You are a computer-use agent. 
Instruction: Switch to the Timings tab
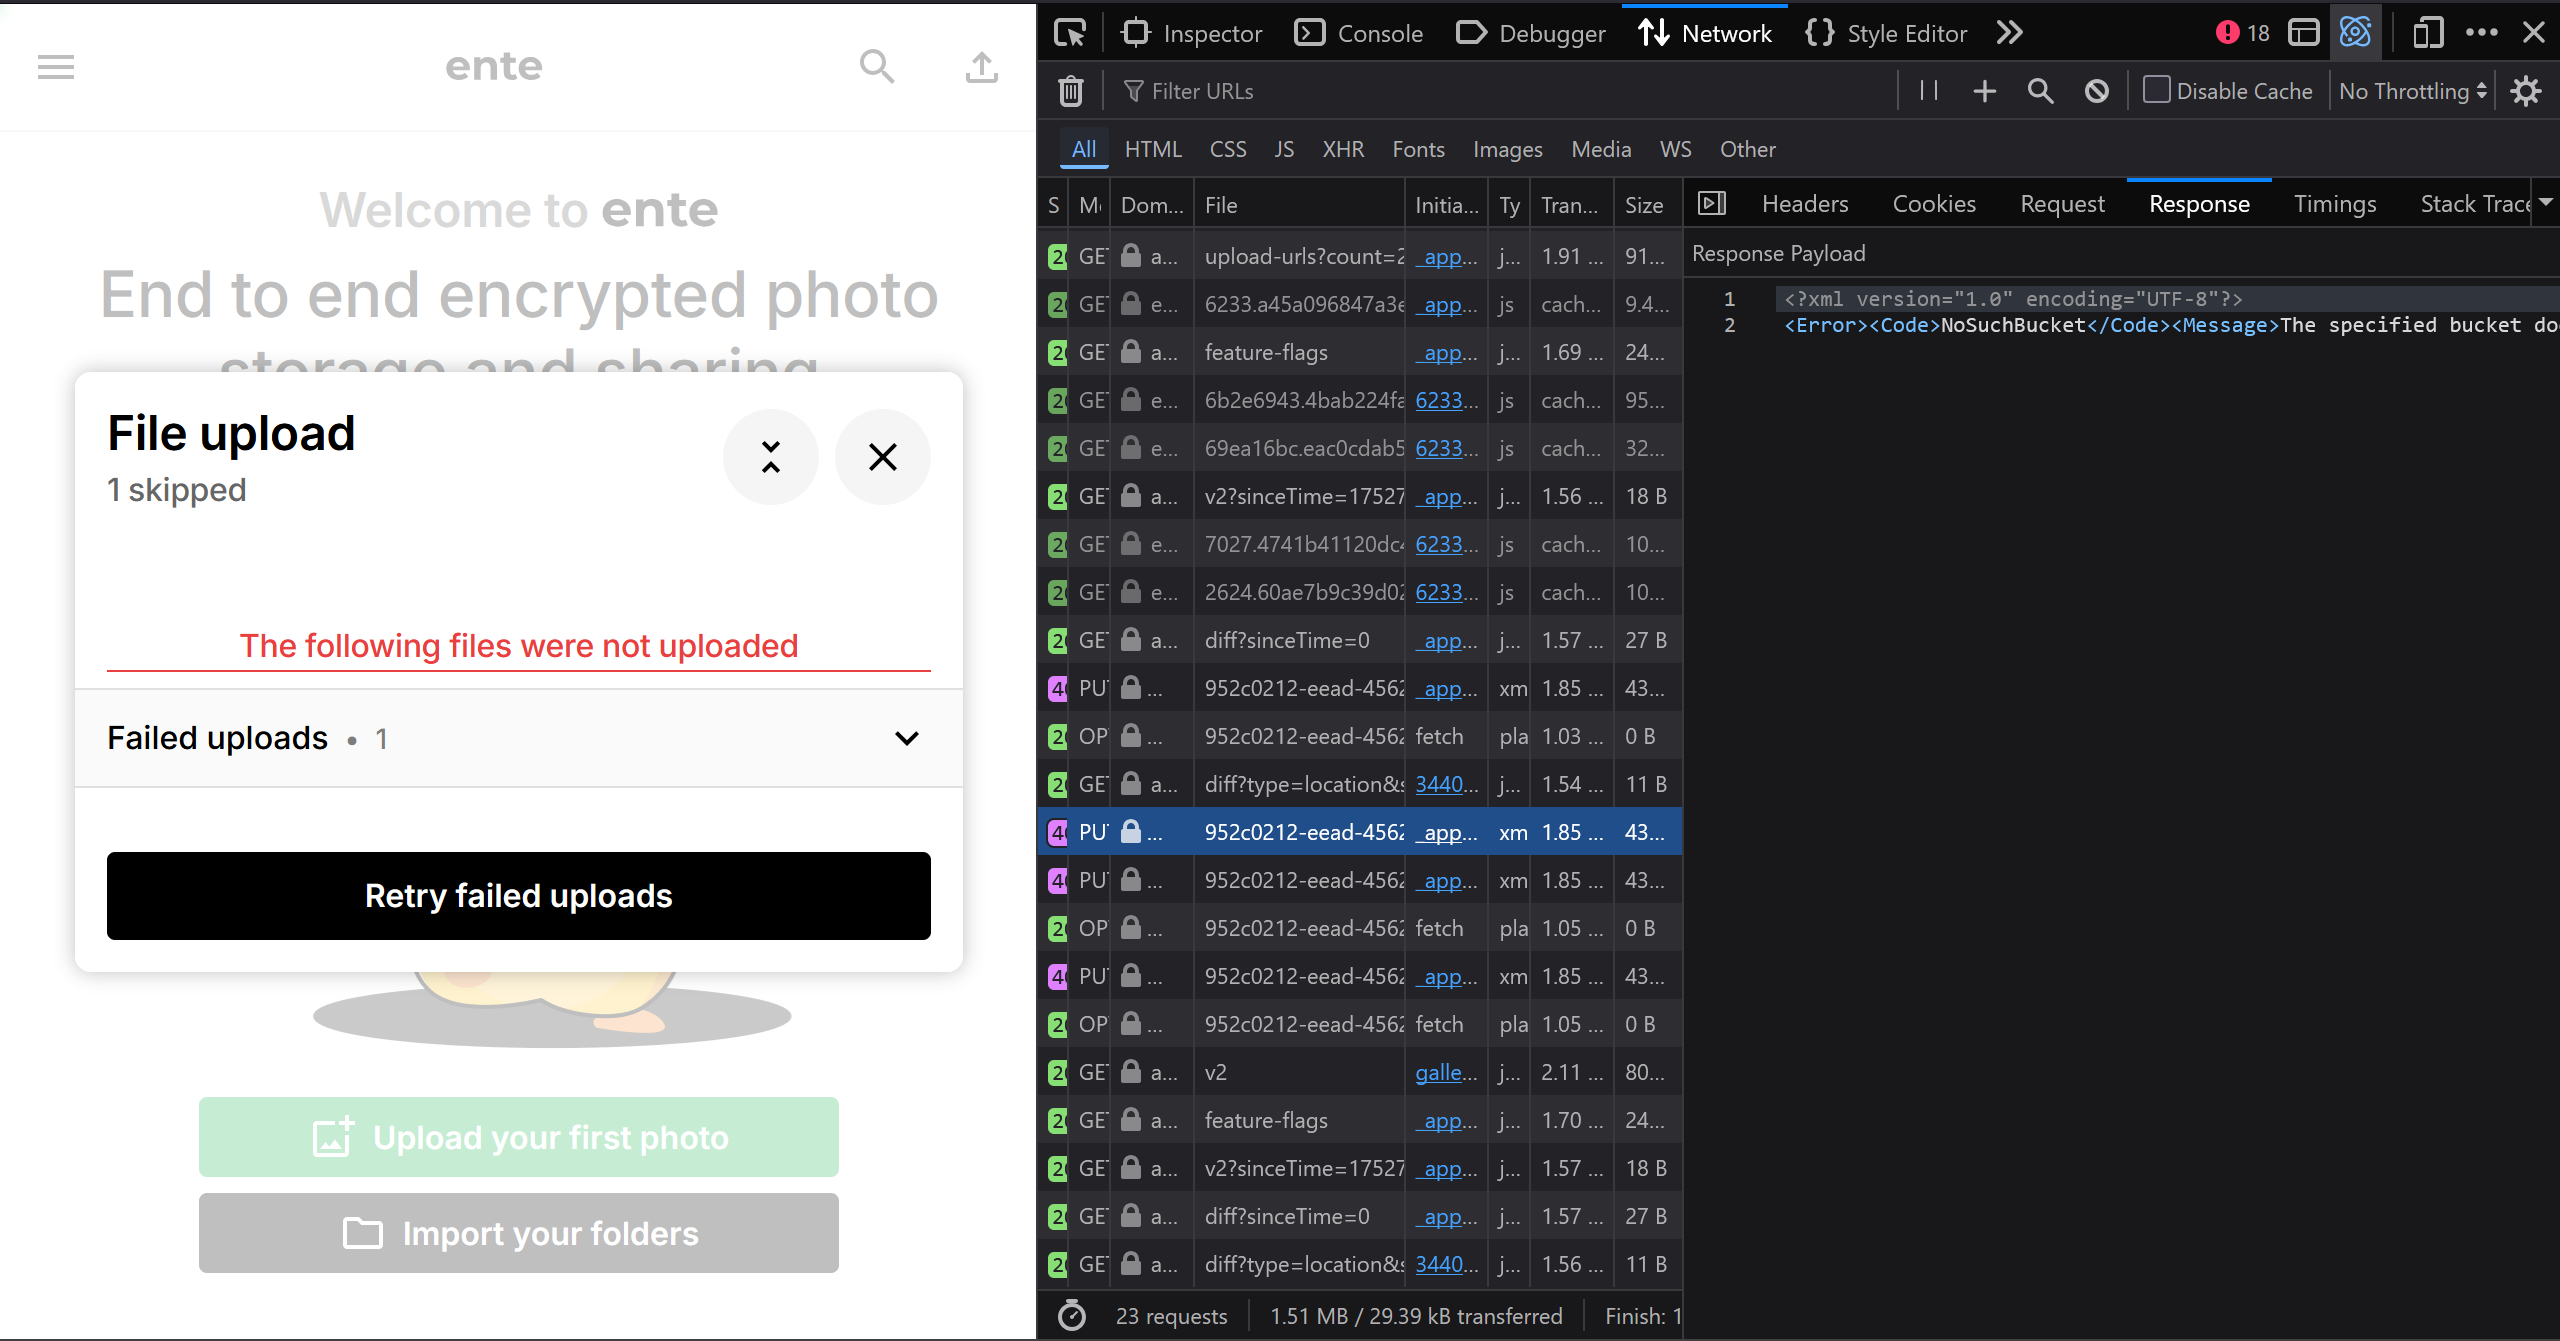tap(2335, 204)
